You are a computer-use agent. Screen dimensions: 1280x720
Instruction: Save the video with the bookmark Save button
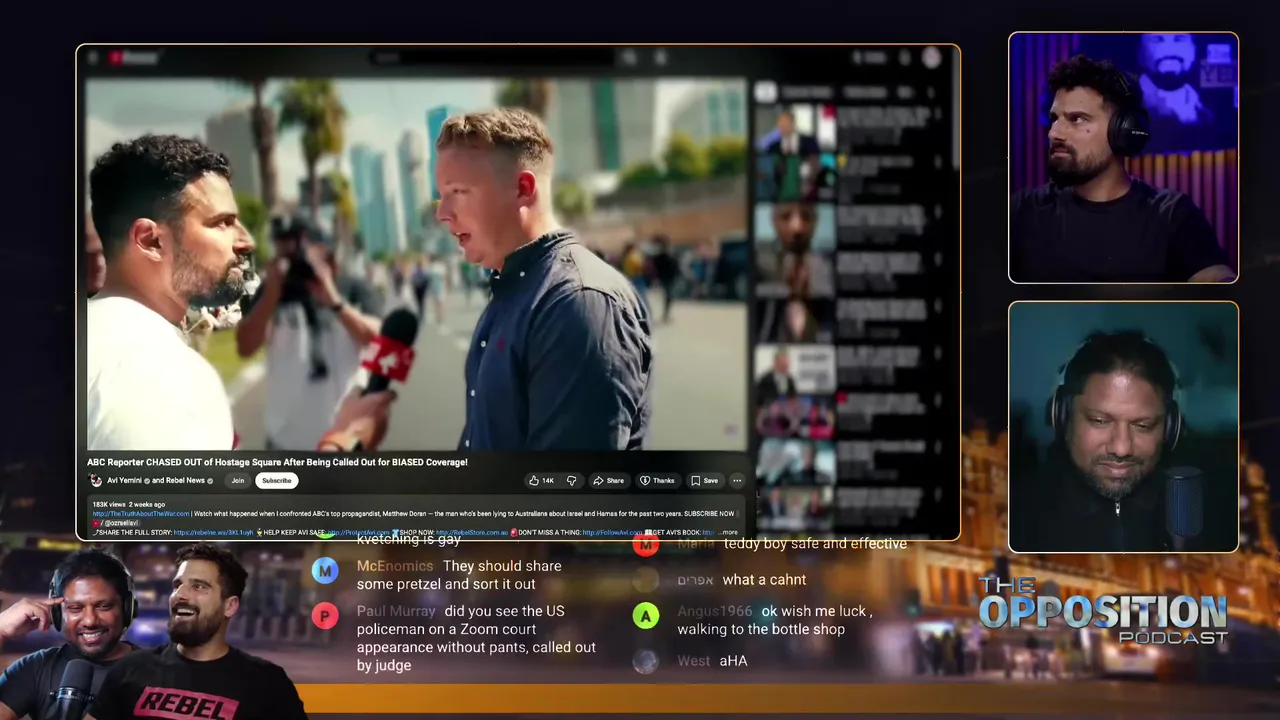point(704,481)
